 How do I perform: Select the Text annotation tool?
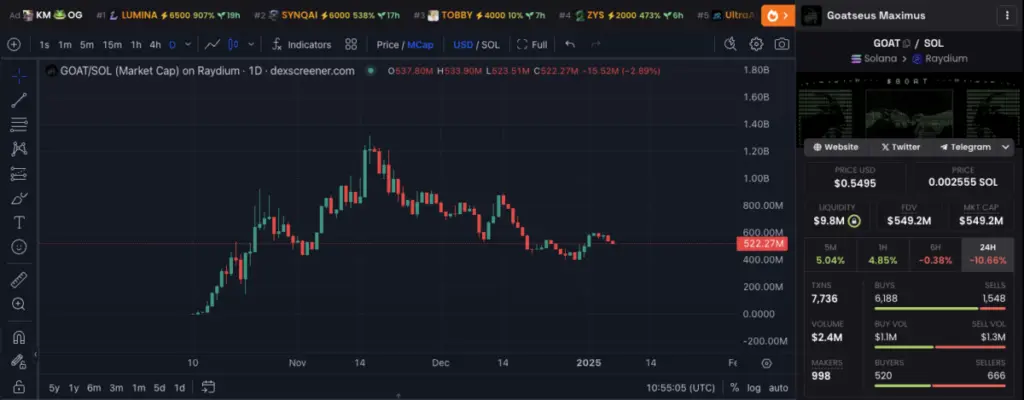pos(19,222)
